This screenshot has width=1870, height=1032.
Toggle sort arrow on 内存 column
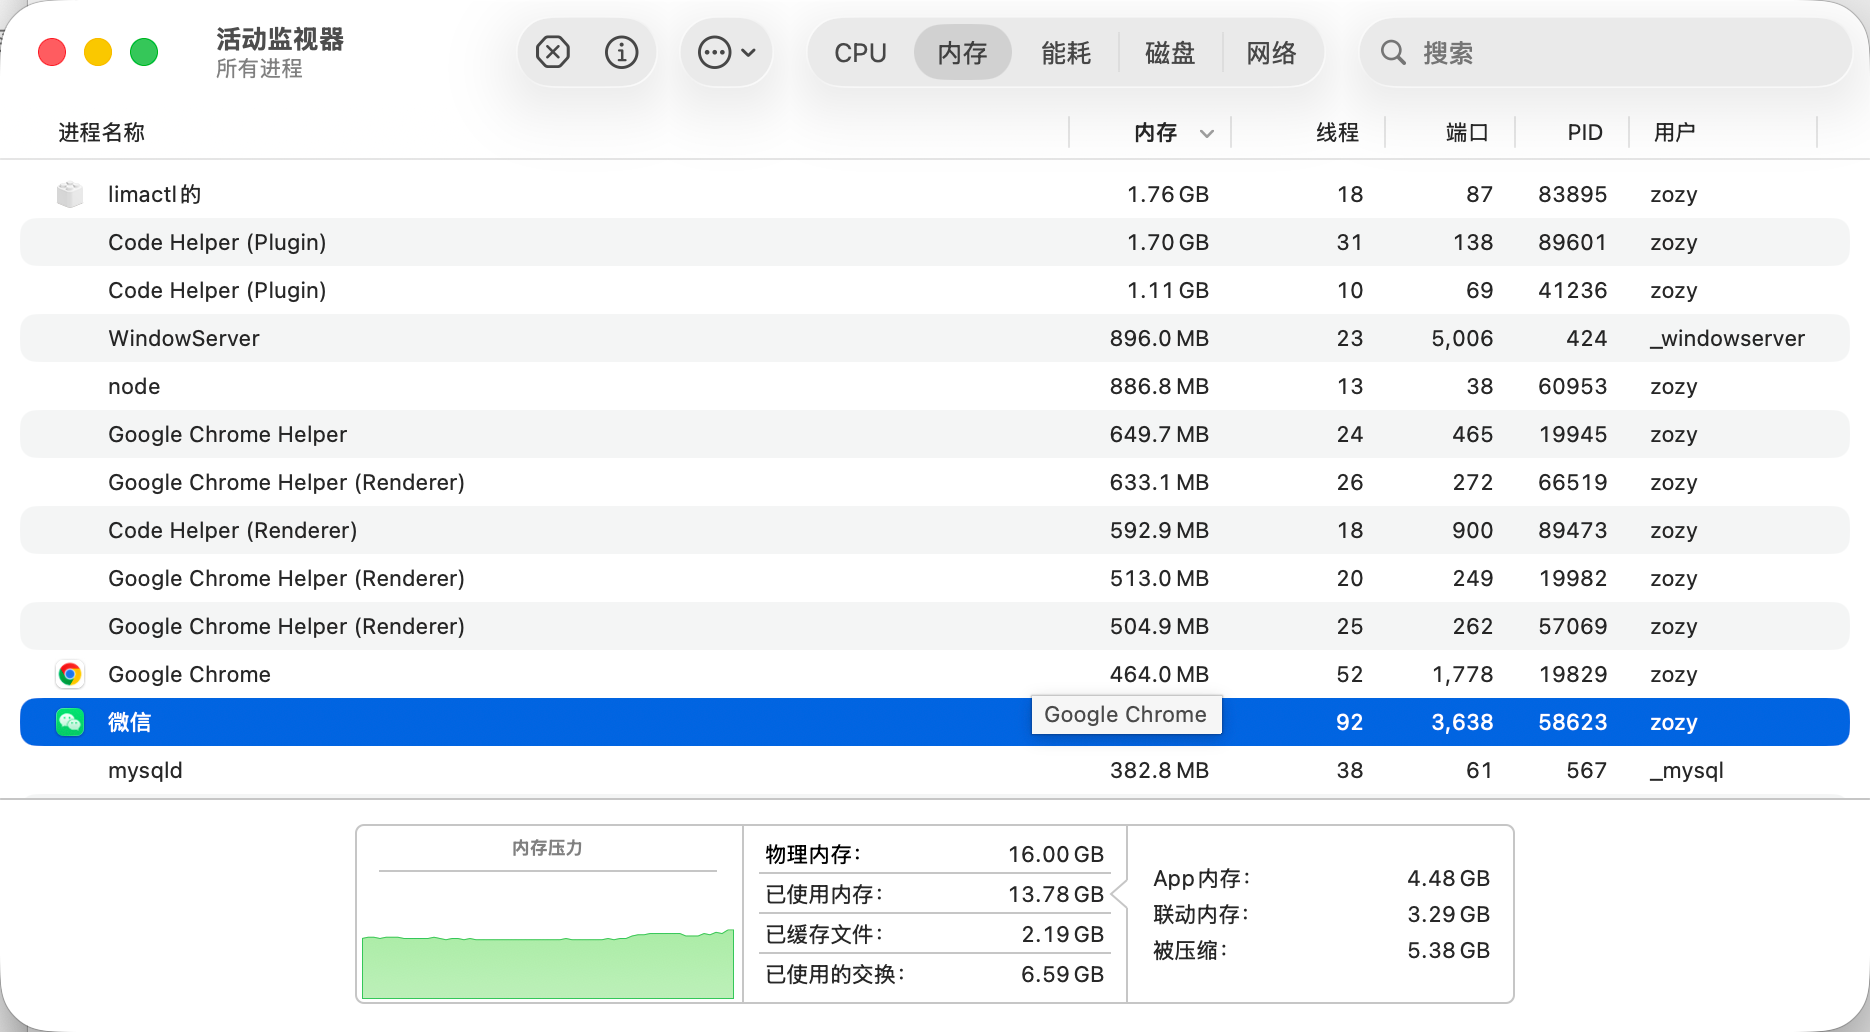pos(1207,133)
